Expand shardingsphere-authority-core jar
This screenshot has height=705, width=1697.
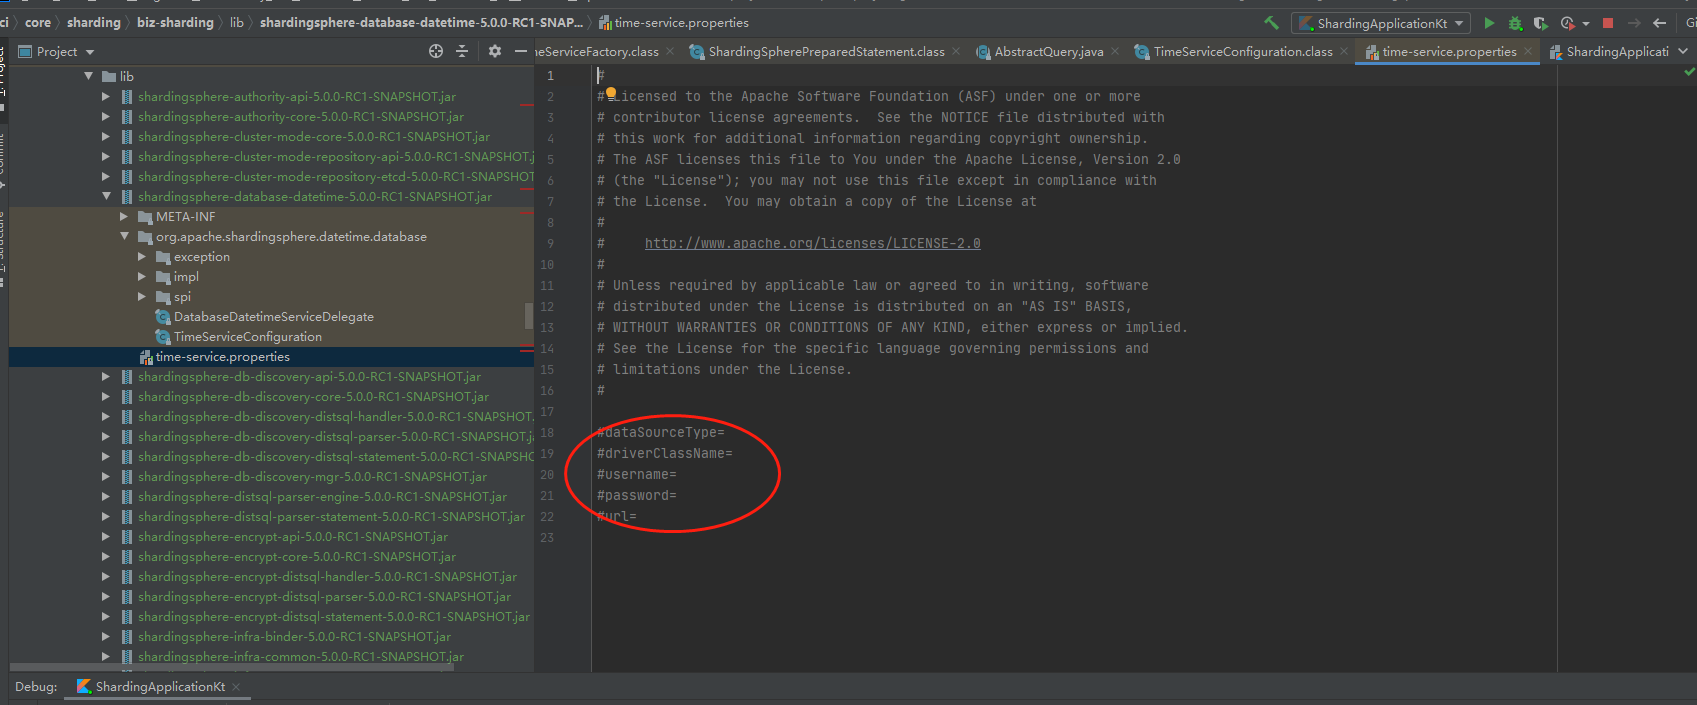pyautogui.click(x=106, y=116)
